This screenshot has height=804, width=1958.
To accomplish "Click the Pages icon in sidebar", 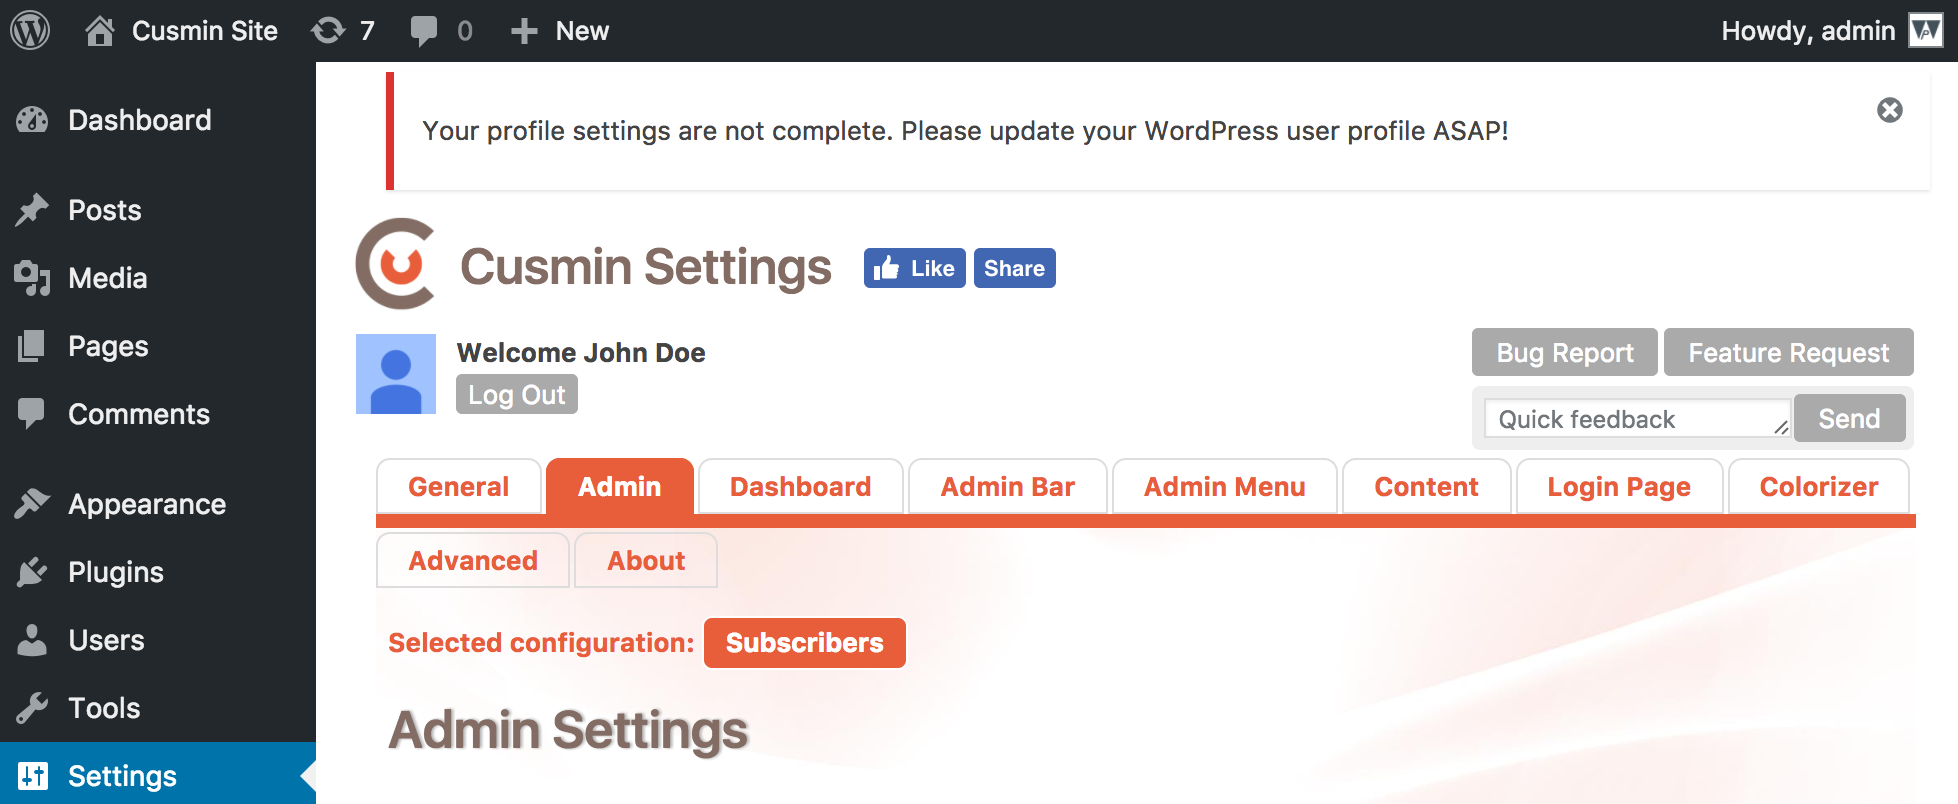I will coord(32,346).
